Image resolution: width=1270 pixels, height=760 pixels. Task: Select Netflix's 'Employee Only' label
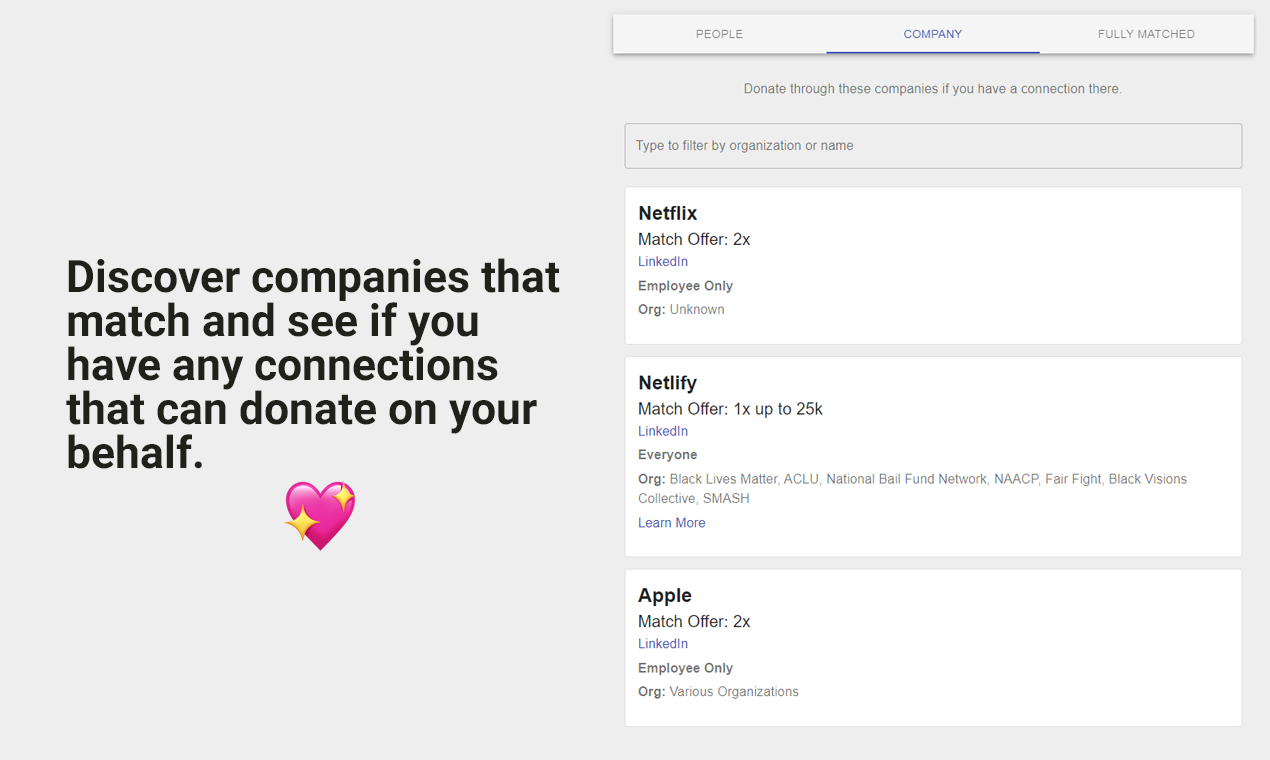coord(686,286)
